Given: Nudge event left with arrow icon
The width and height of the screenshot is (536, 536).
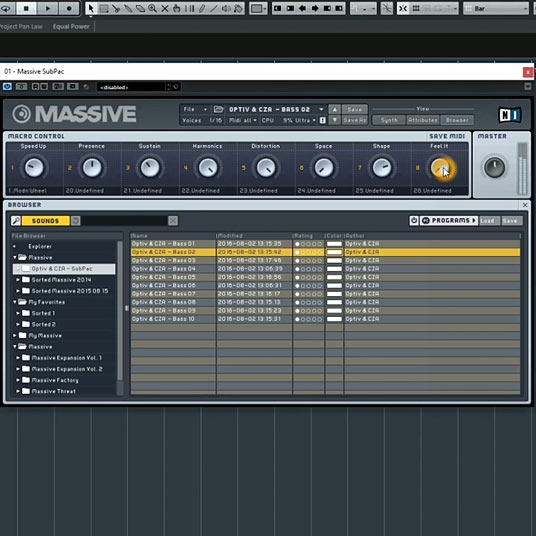Looking at the screenshot, I should [x=303, y=8].
